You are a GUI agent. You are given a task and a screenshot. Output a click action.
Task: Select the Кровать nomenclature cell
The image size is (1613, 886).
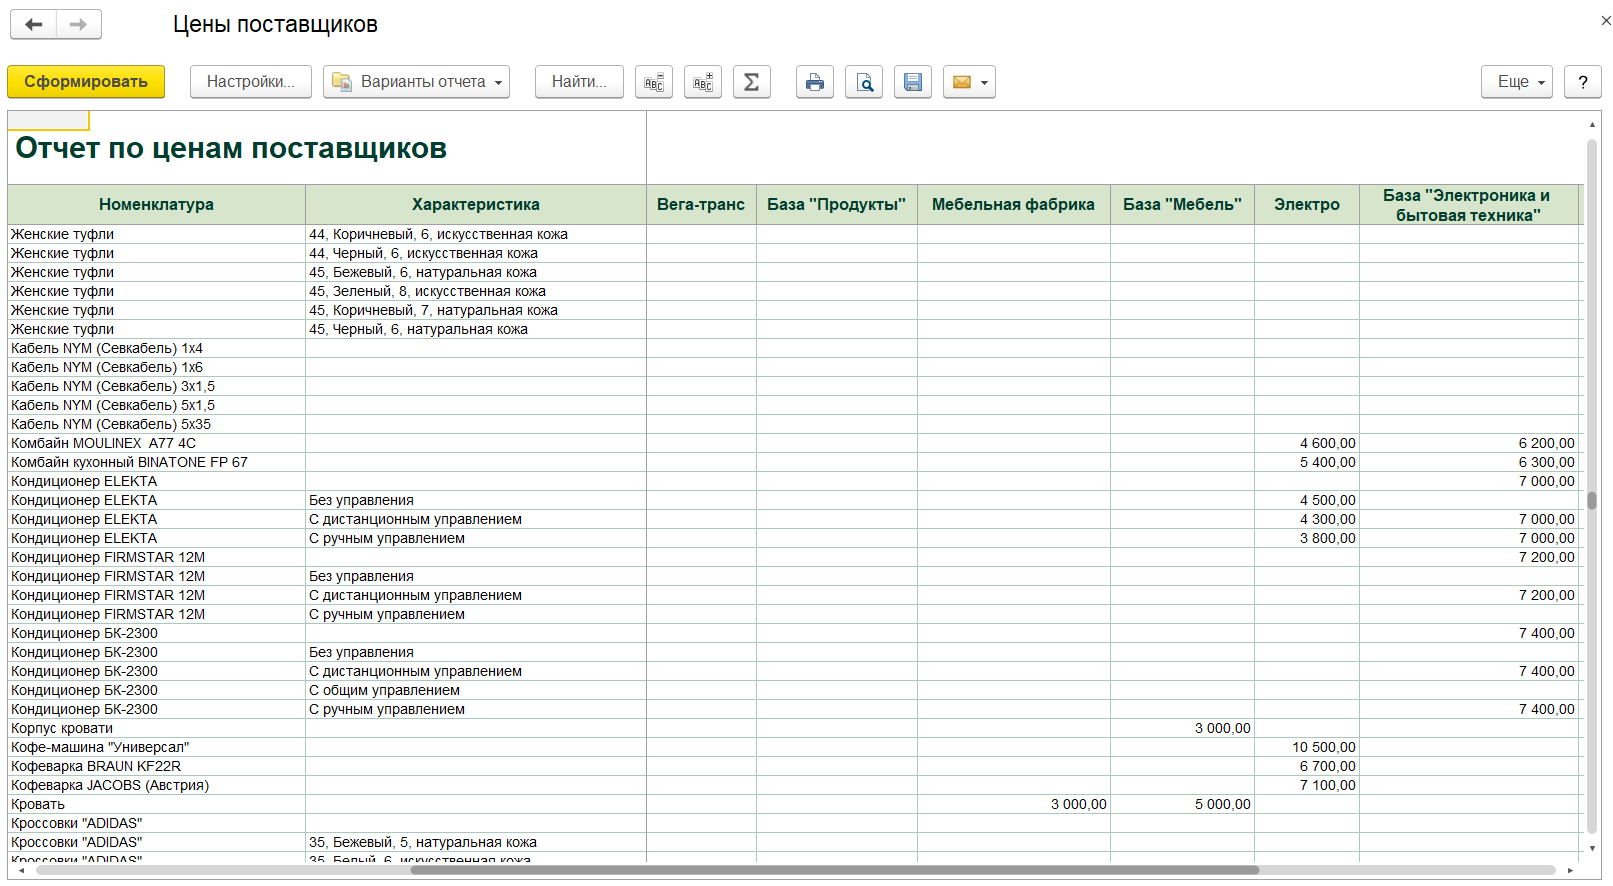click(156, 805)
